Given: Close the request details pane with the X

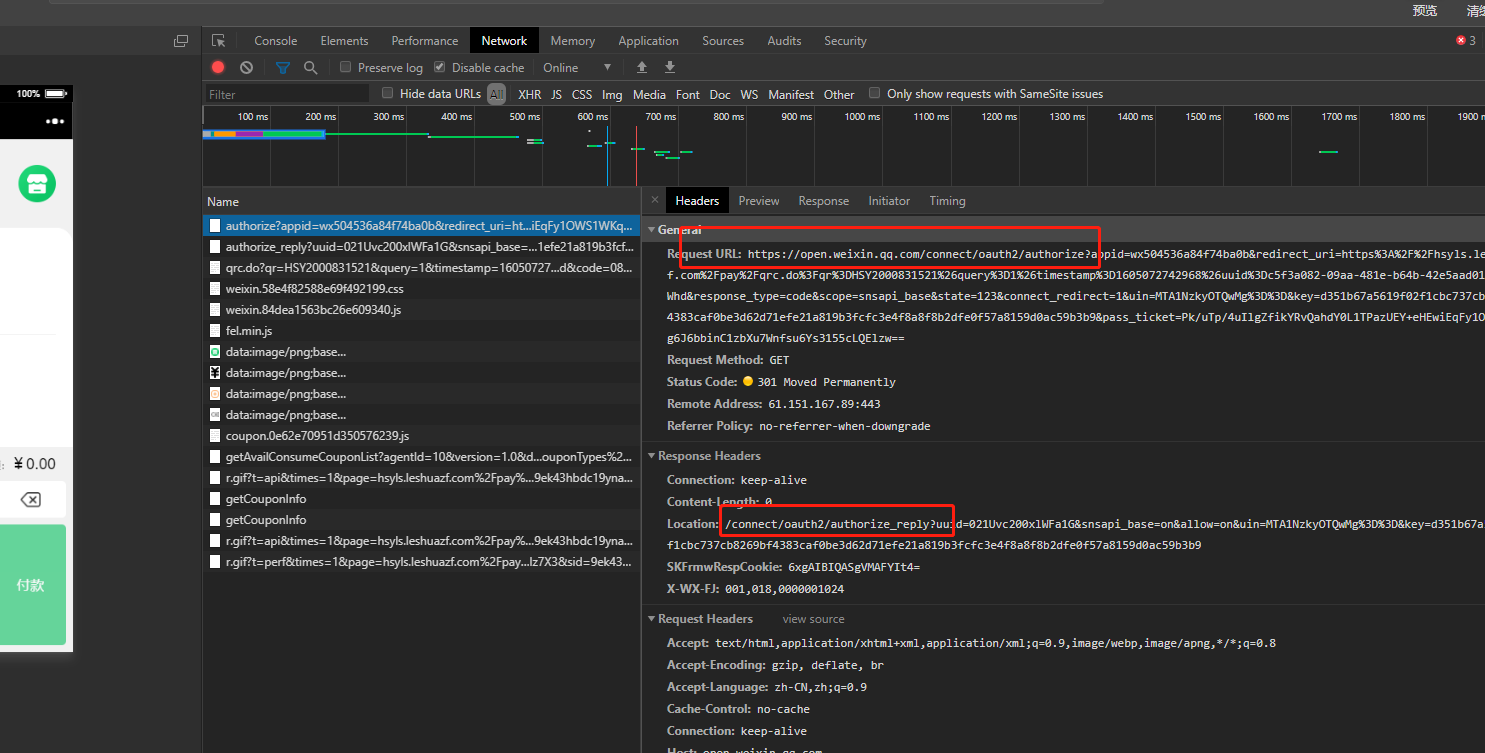Looking at the screenshot, I should point(655,200).
